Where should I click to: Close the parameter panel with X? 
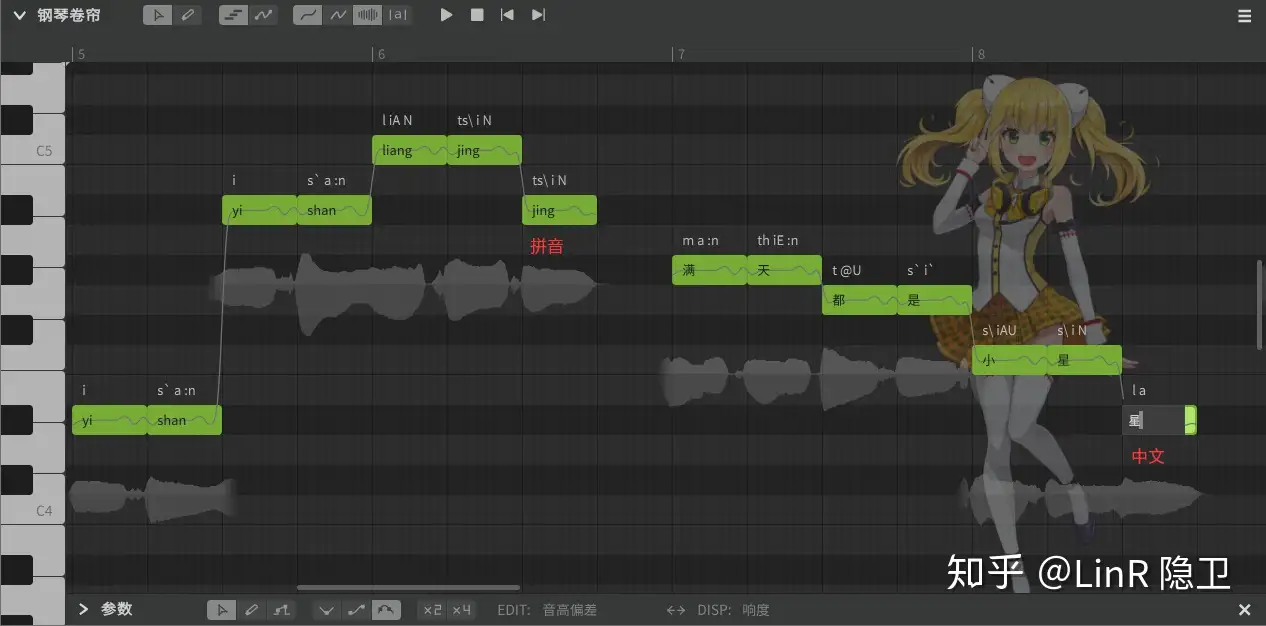click(x=1245, y=609)
